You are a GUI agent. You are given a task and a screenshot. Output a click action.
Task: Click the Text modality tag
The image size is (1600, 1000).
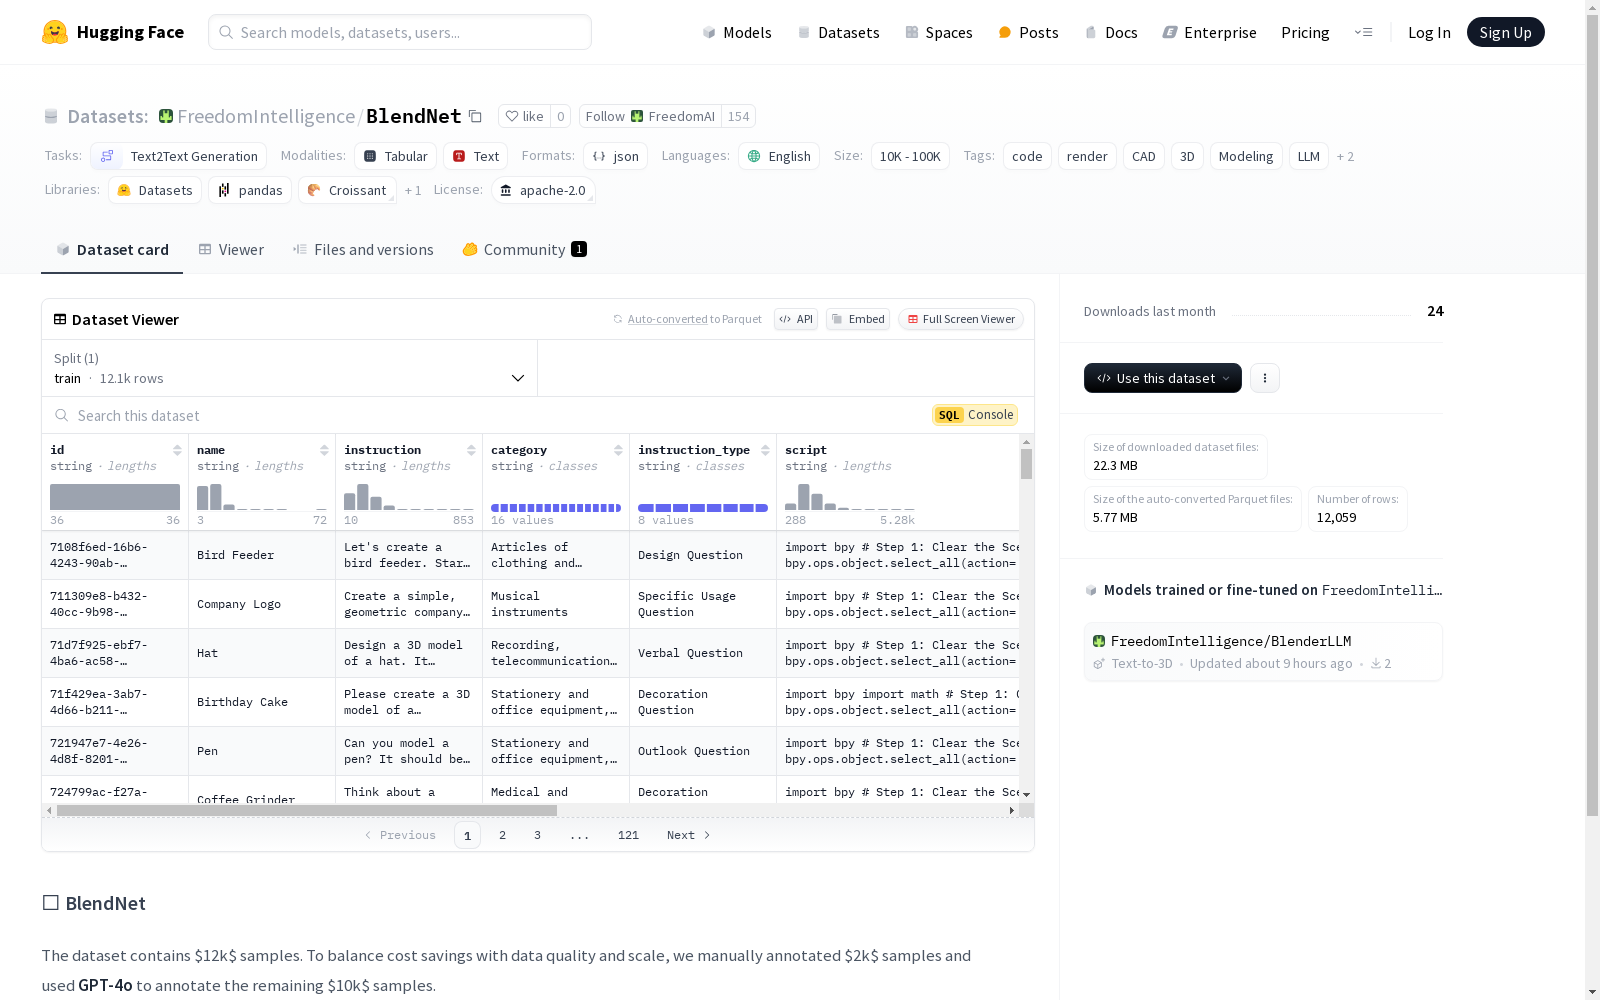[476, 156]
